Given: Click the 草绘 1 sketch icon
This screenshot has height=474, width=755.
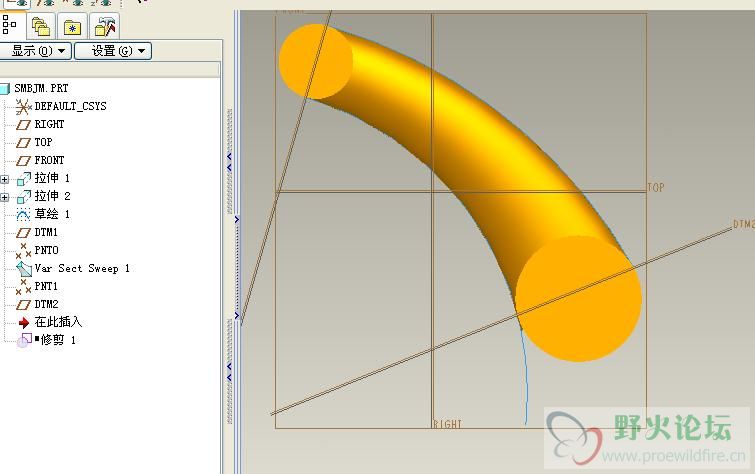Looking at the screenshot, I should point(23,214).
